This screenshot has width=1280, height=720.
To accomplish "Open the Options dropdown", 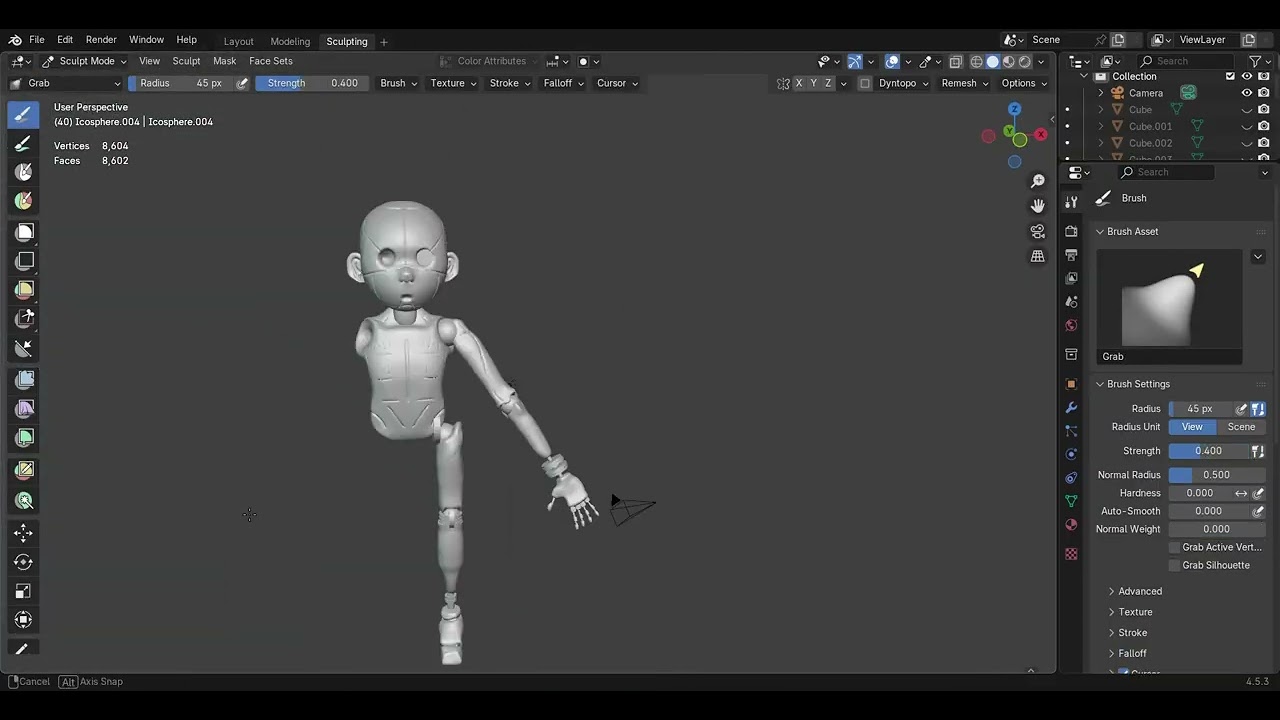I will click(1023, 83).
